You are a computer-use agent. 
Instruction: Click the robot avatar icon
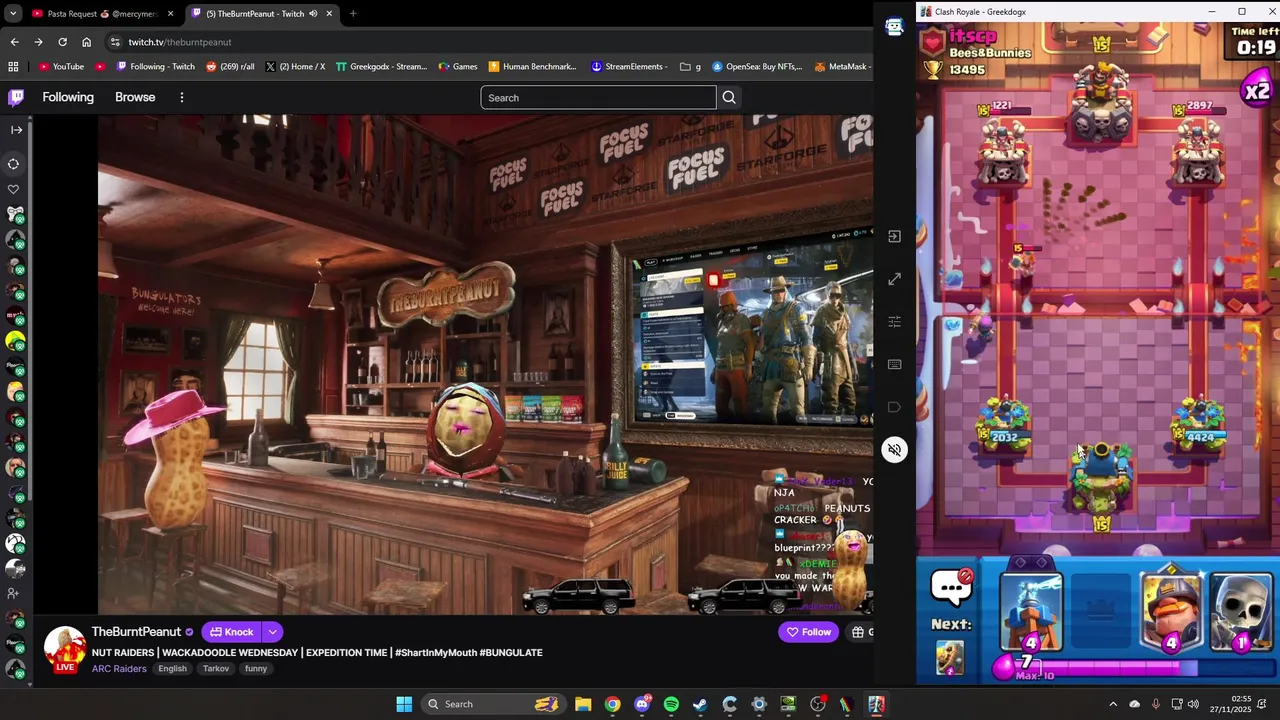point(894,27)
